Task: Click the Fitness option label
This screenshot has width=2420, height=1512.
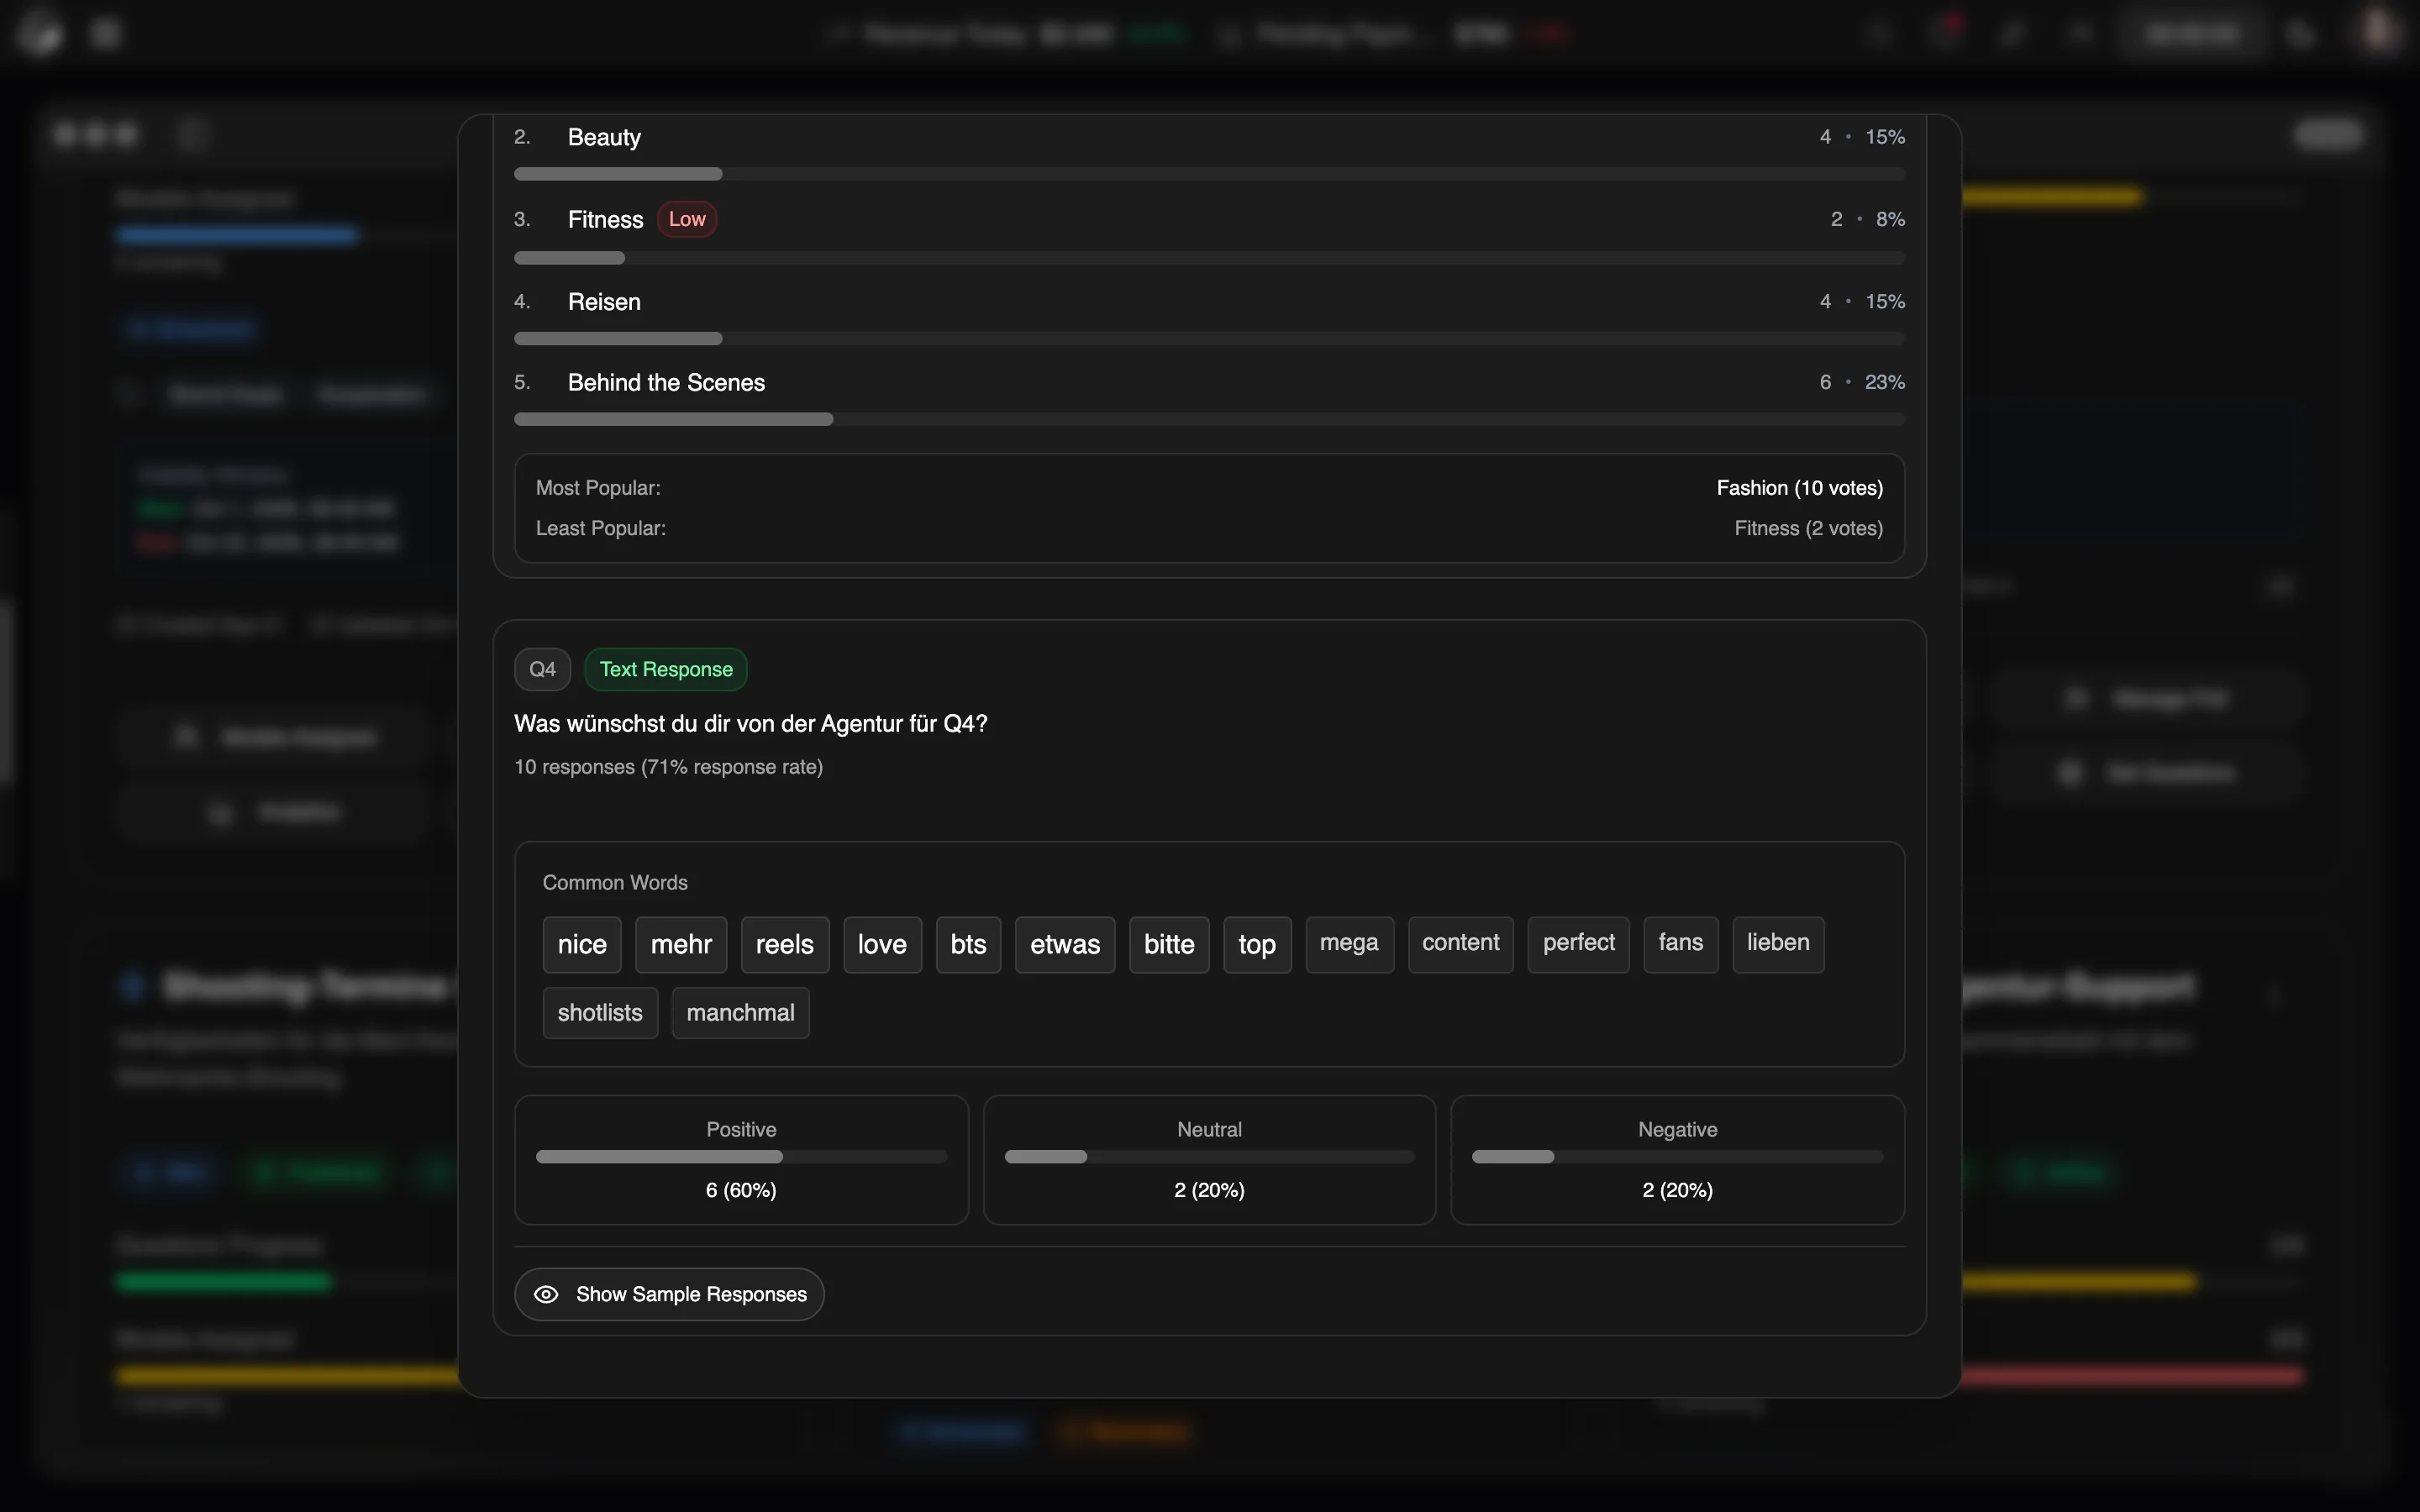Action: (x=605, y=219)
